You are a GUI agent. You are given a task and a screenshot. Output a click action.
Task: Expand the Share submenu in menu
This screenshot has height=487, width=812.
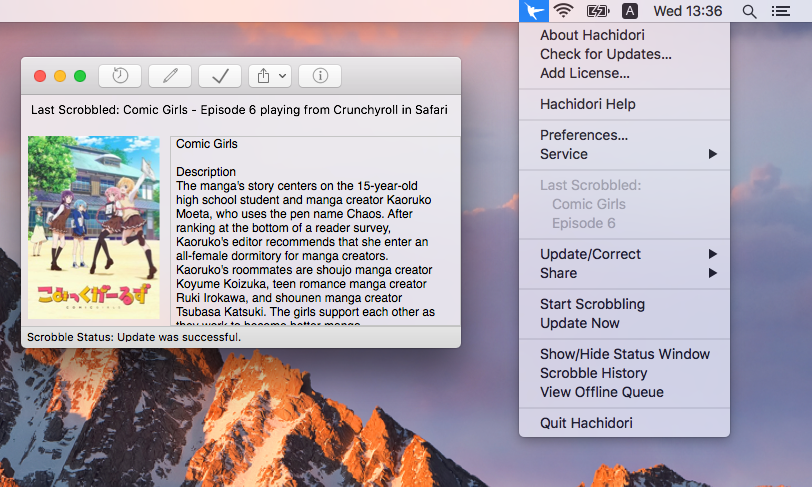click(x=625, y=274)
